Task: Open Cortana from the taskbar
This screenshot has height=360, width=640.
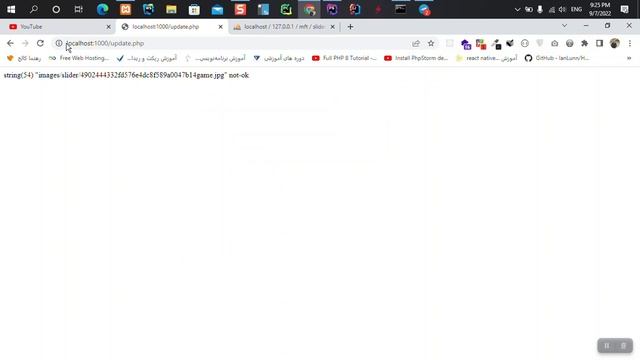Action: [56, 9]
